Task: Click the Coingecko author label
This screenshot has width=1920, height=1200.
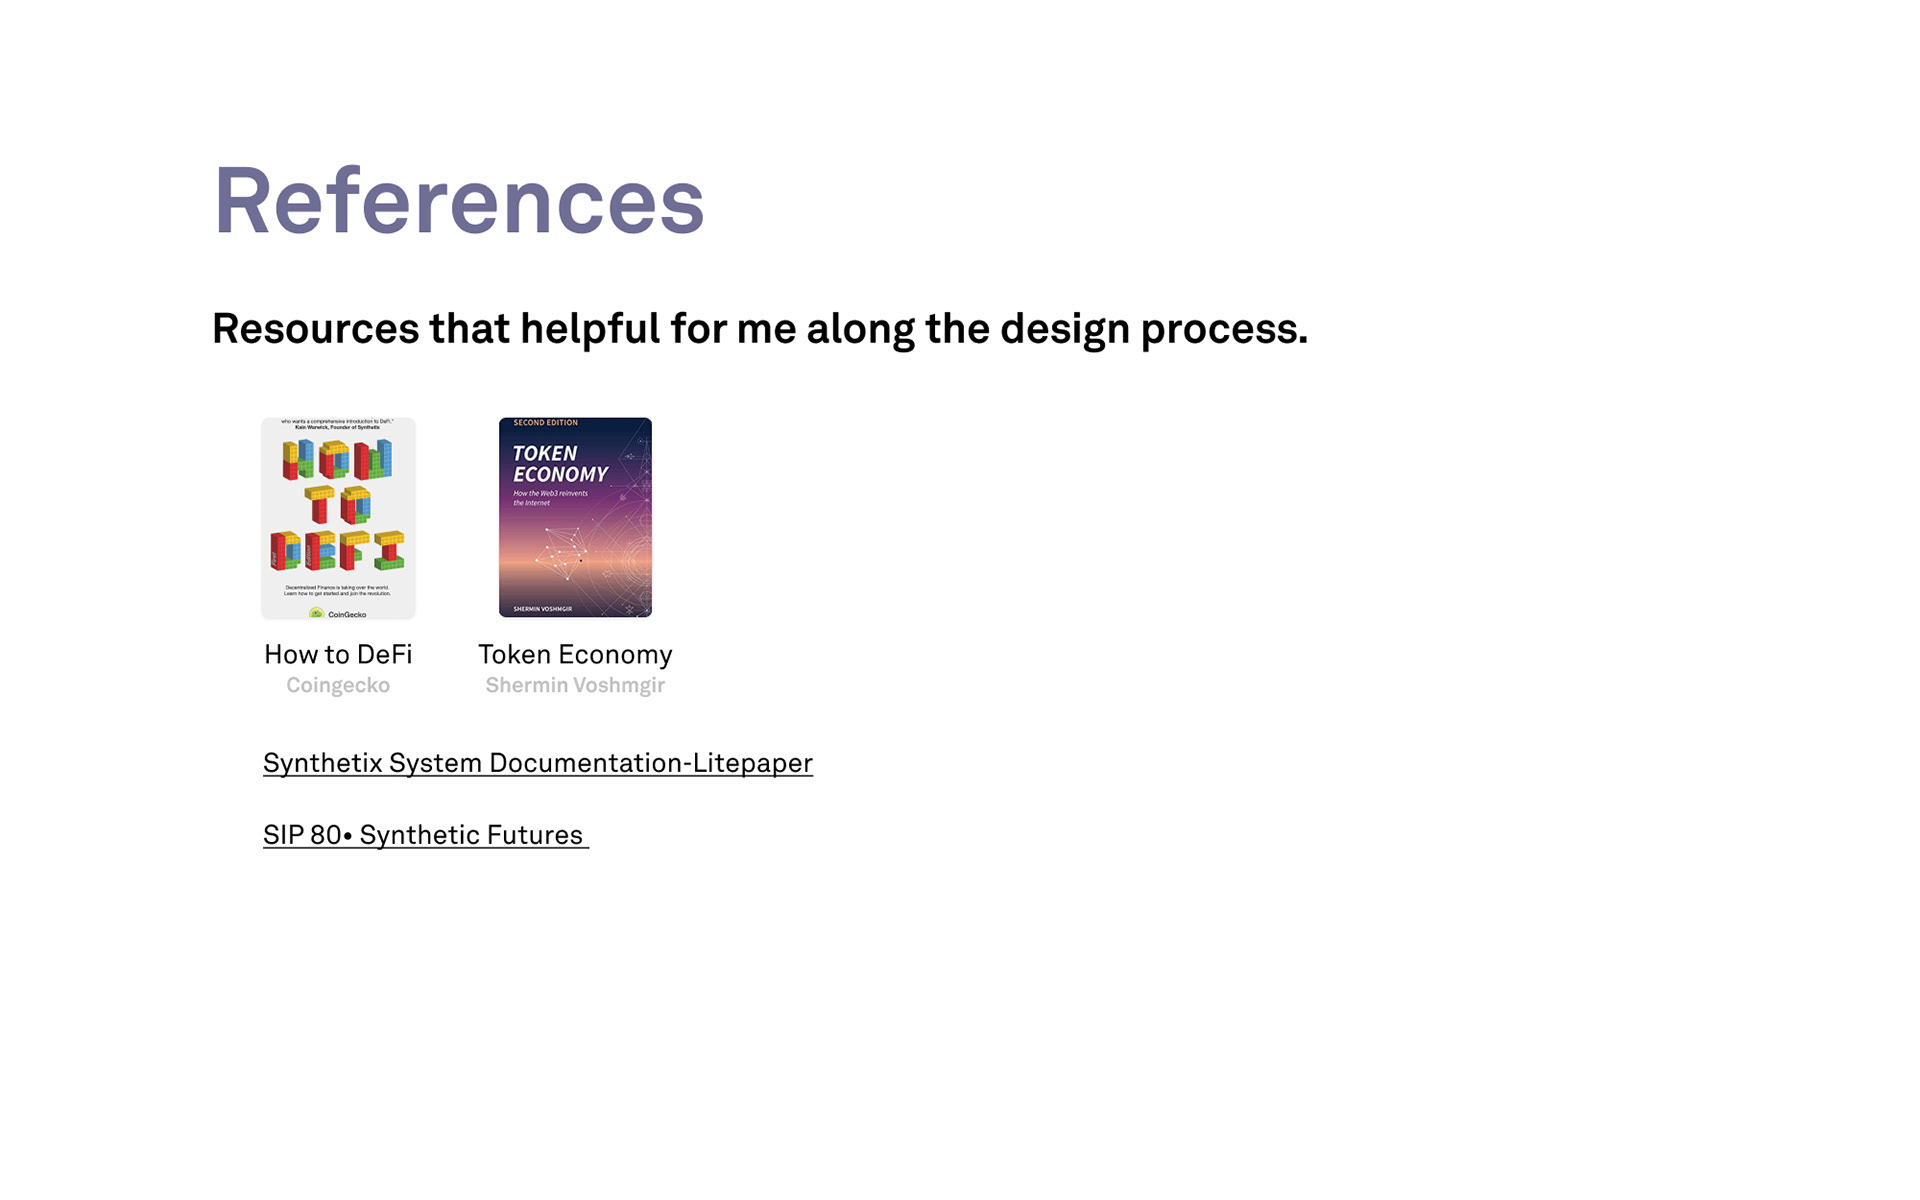Action: (x=338, y=685)
